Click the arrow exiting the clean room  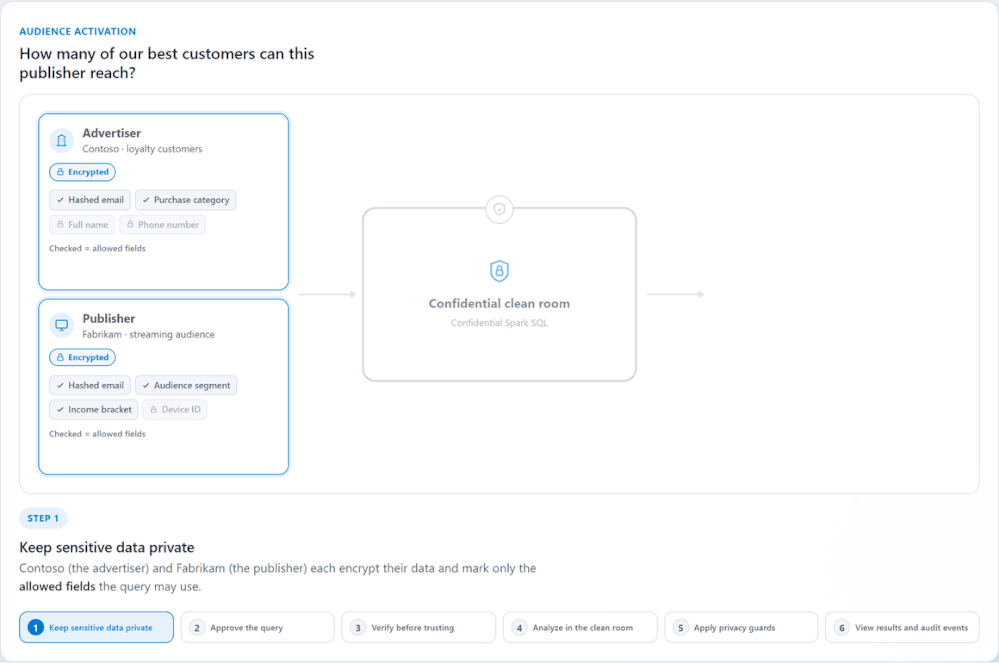[x=675, y=294]
